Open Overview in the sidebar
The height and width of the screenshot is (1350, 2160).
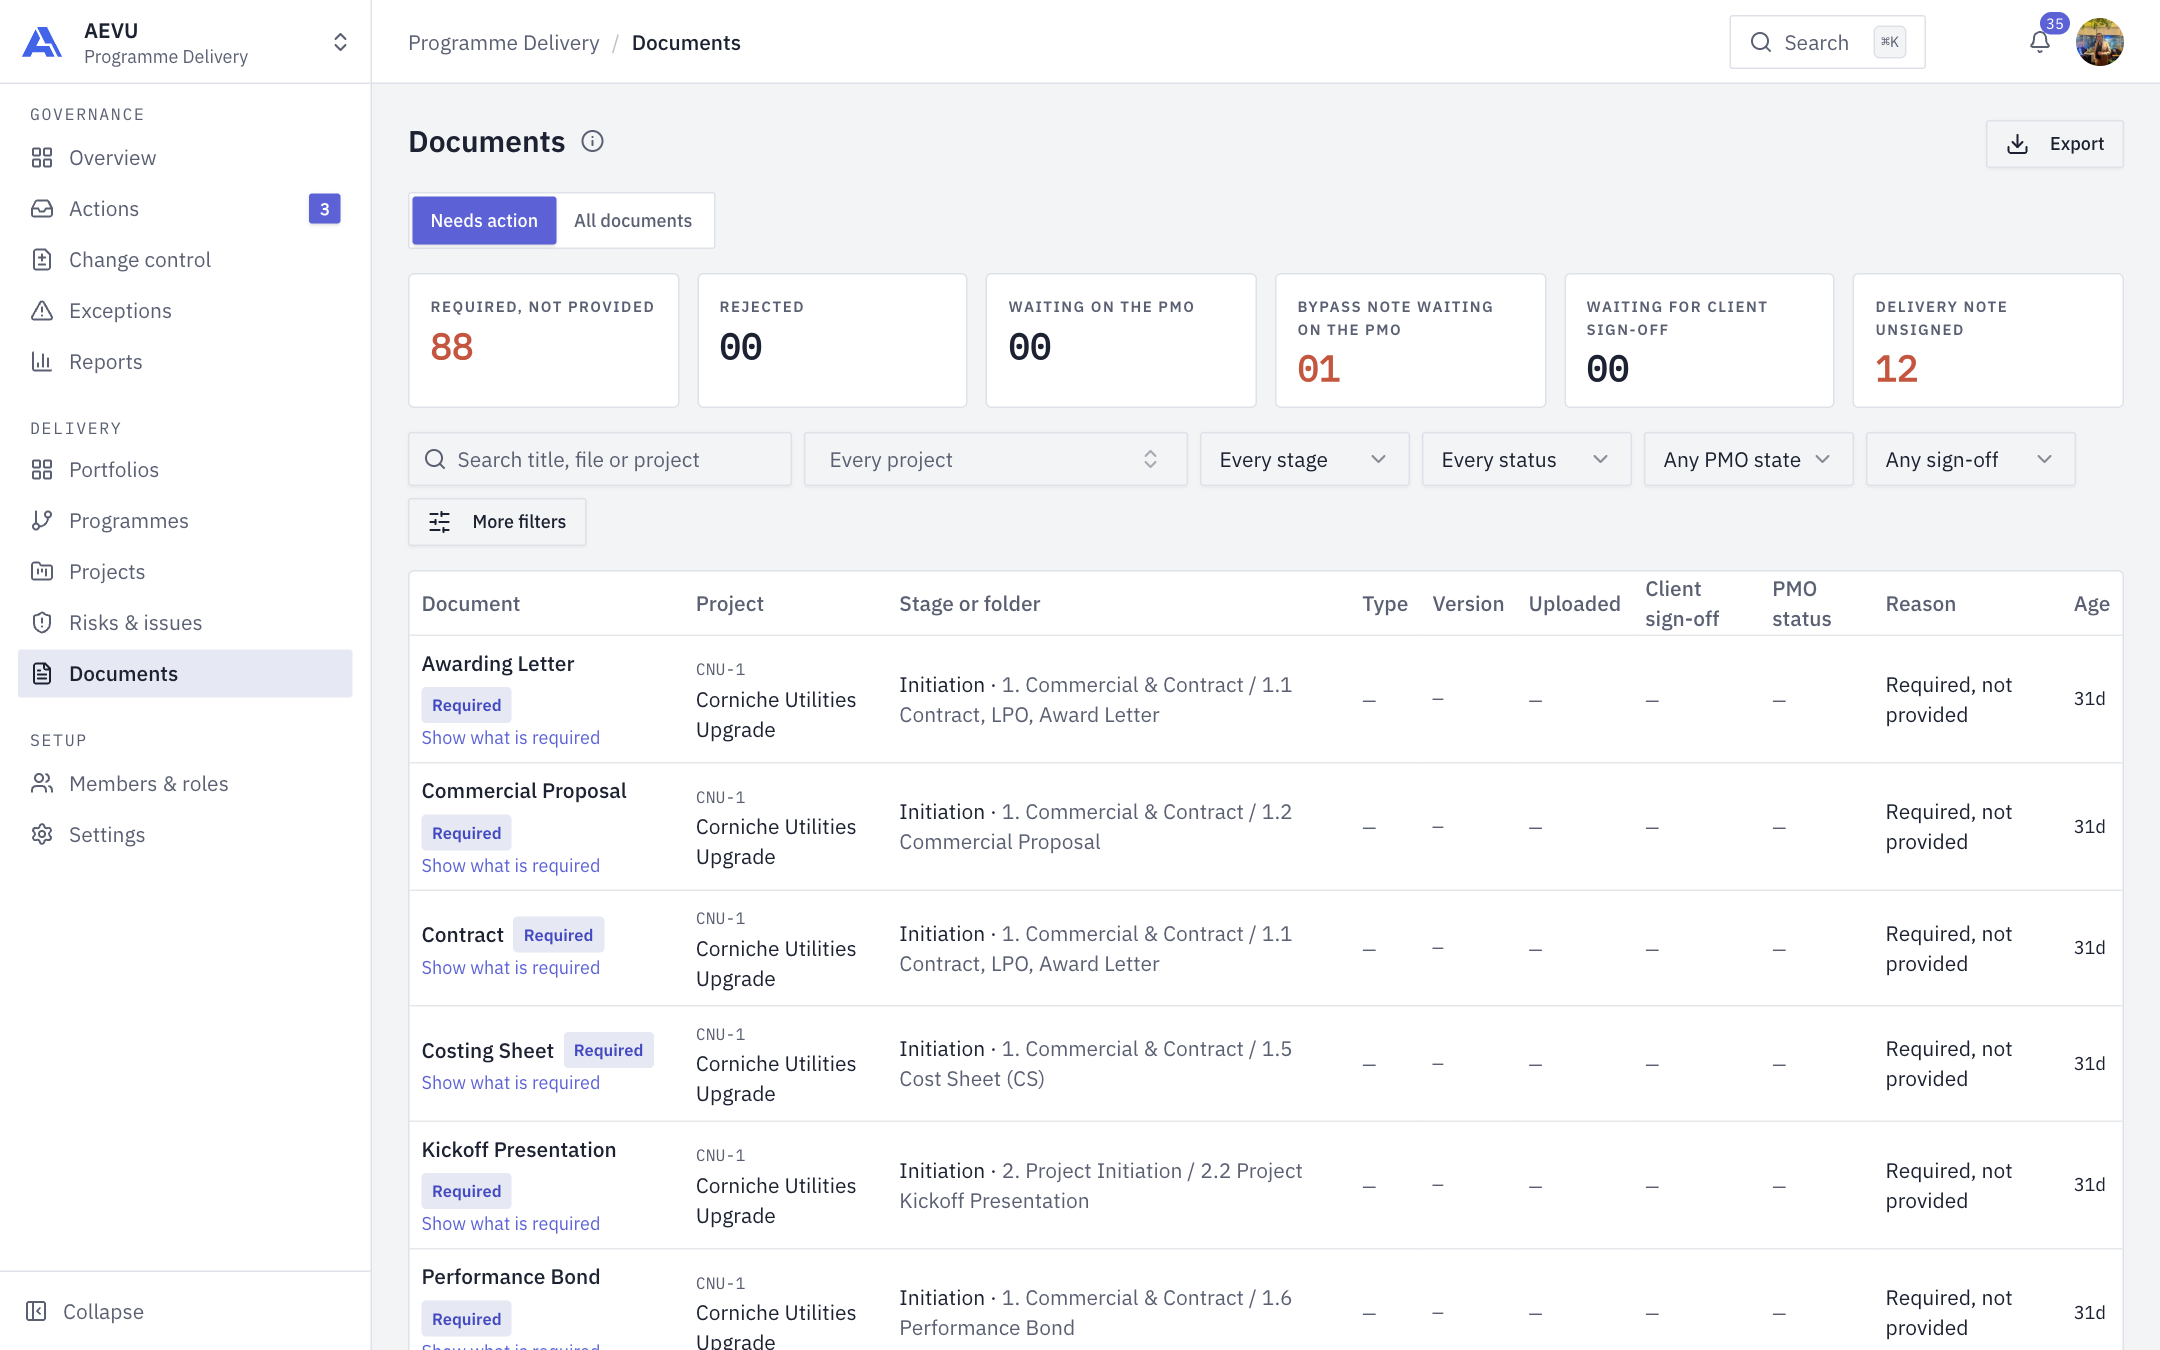pyautogui.click(x=185, y=158)
